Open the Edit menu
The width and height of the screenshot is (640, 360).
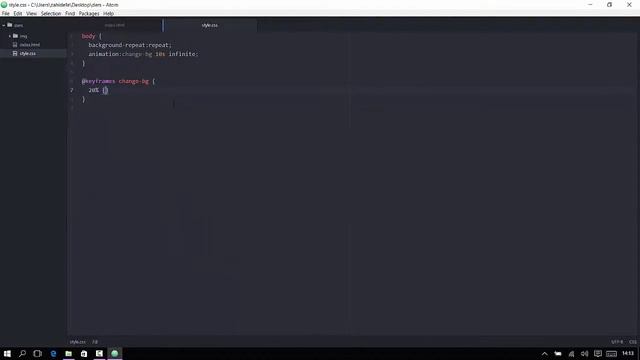[18, 13]
